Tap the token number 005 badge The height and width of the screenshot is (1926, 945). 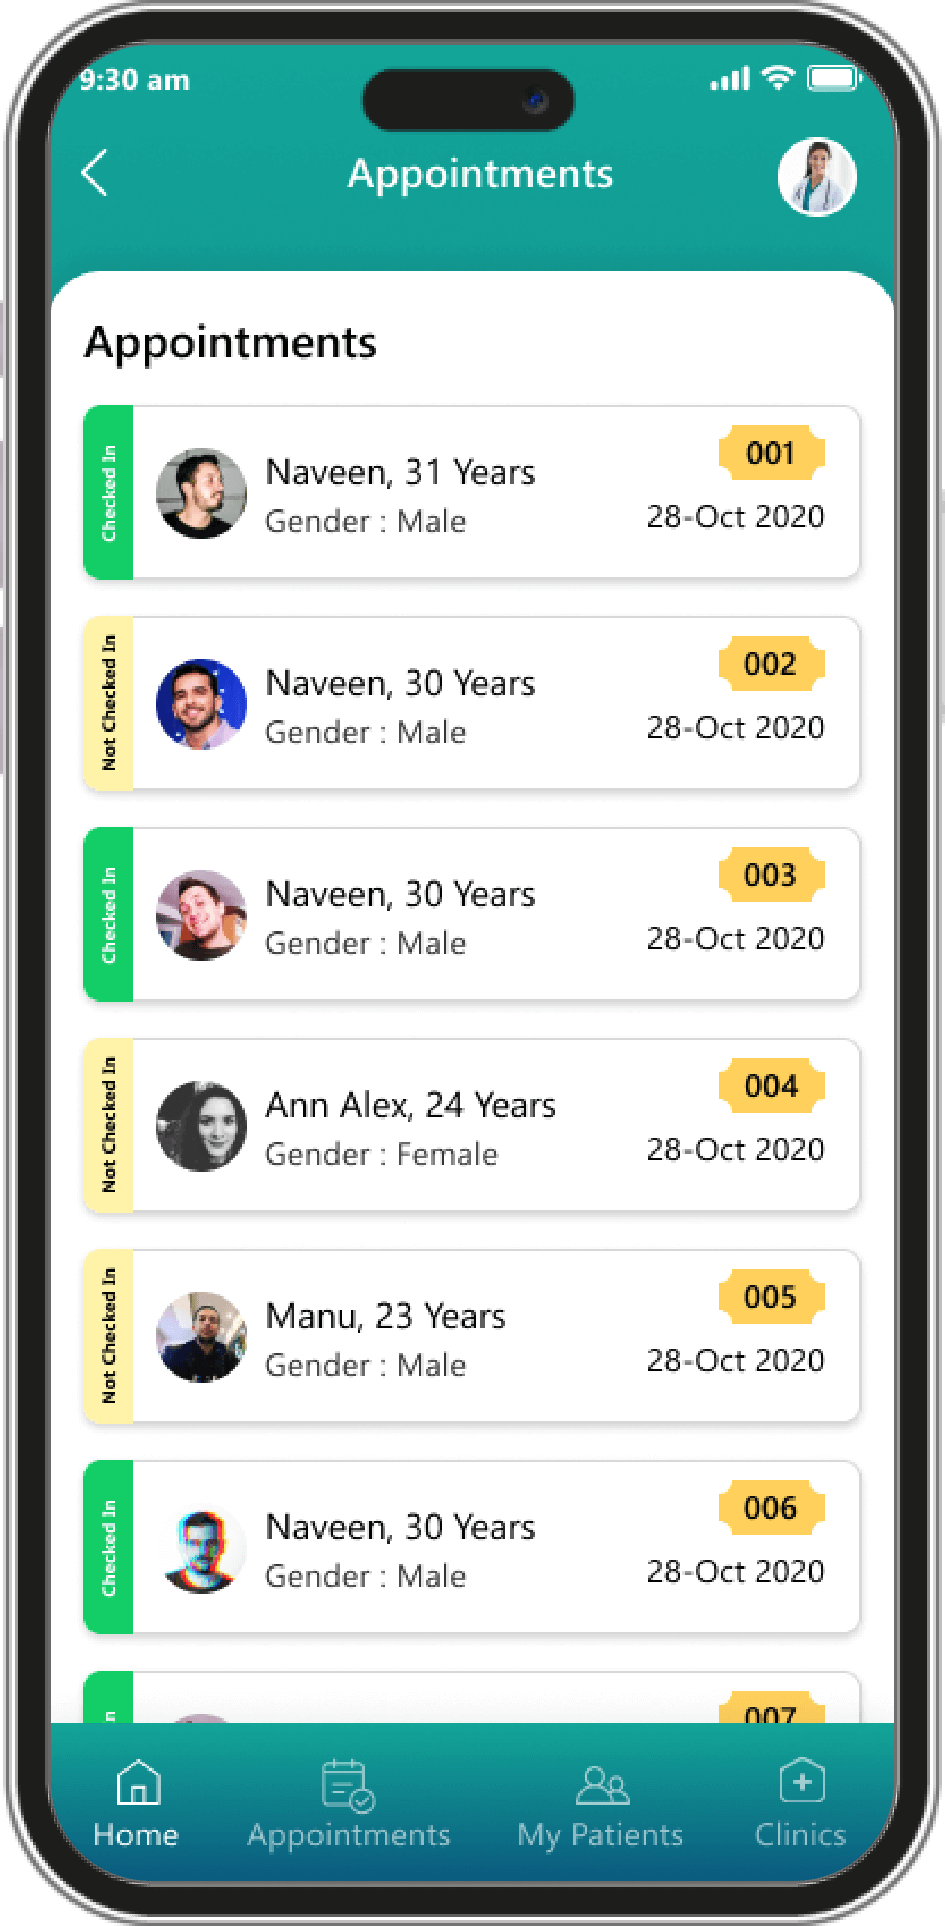click(x=771, y=1297)
